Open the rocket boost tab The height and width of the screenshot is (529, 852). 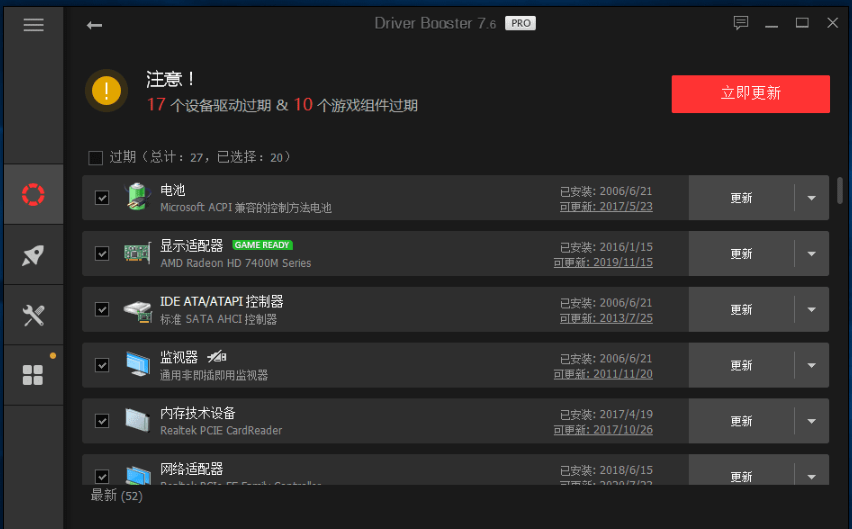pyautogui.click(x=33, y=255)
